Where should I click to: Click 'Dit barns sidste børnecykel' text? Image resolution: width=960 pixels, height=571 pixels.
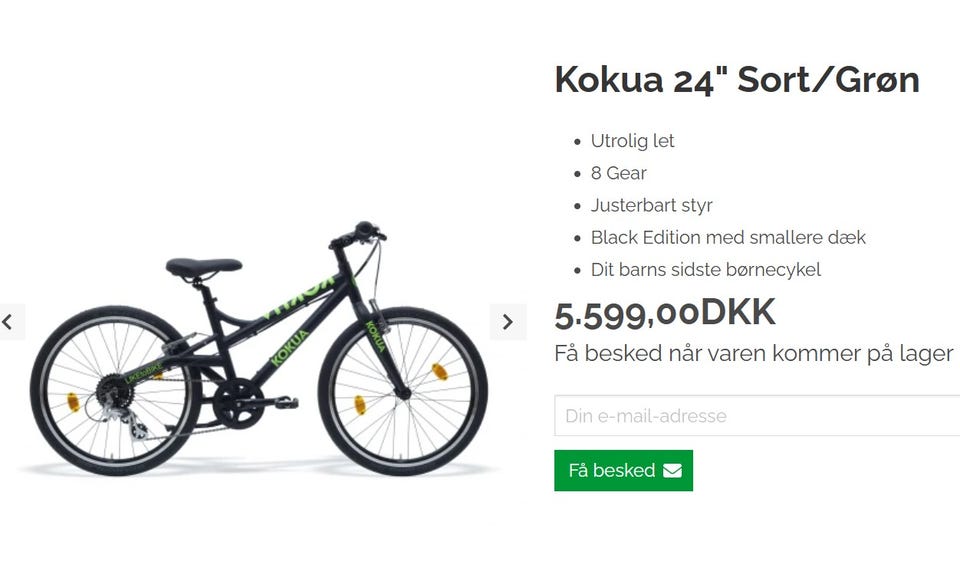point(705,270)
